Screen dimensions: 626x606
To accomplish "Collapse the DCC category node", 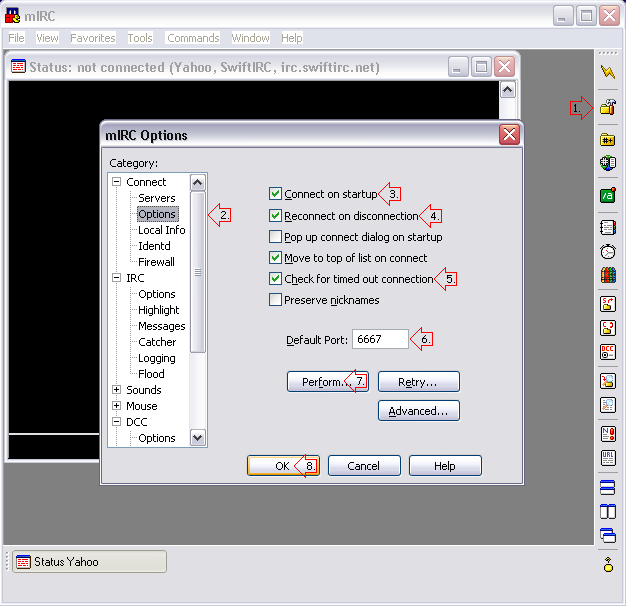I will click(x=117, y=422).
